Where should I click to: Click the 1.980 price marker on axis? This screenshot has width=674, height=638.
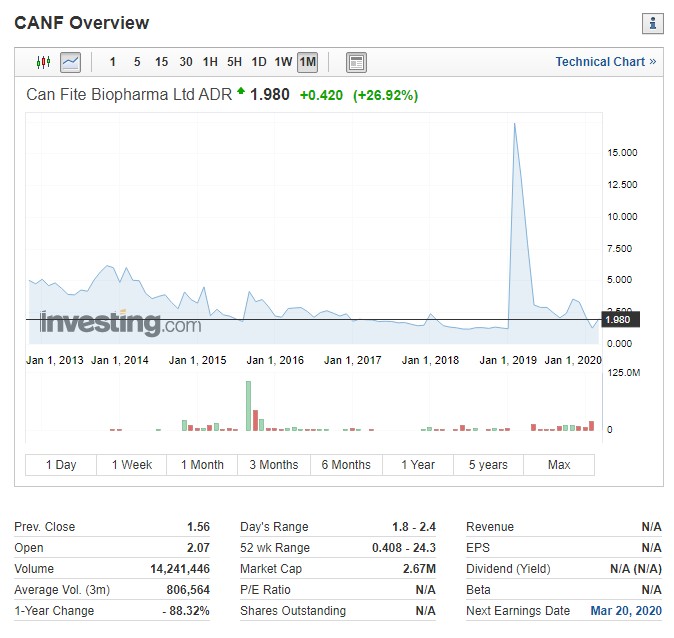click(620, 319)
